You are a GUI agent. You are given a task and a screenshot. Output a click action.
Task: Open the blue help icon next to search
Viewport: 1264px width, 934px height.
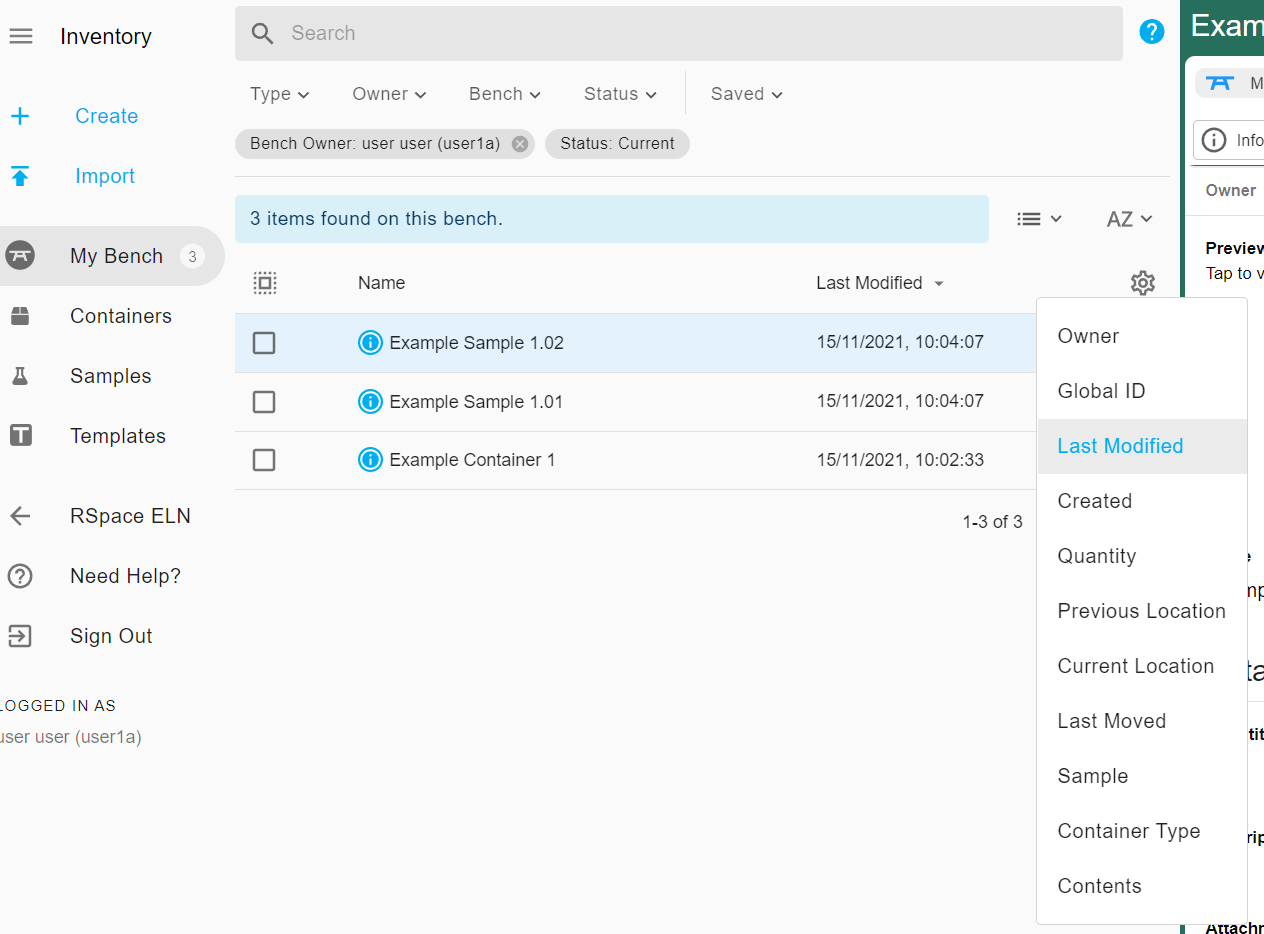(1152, 32)
